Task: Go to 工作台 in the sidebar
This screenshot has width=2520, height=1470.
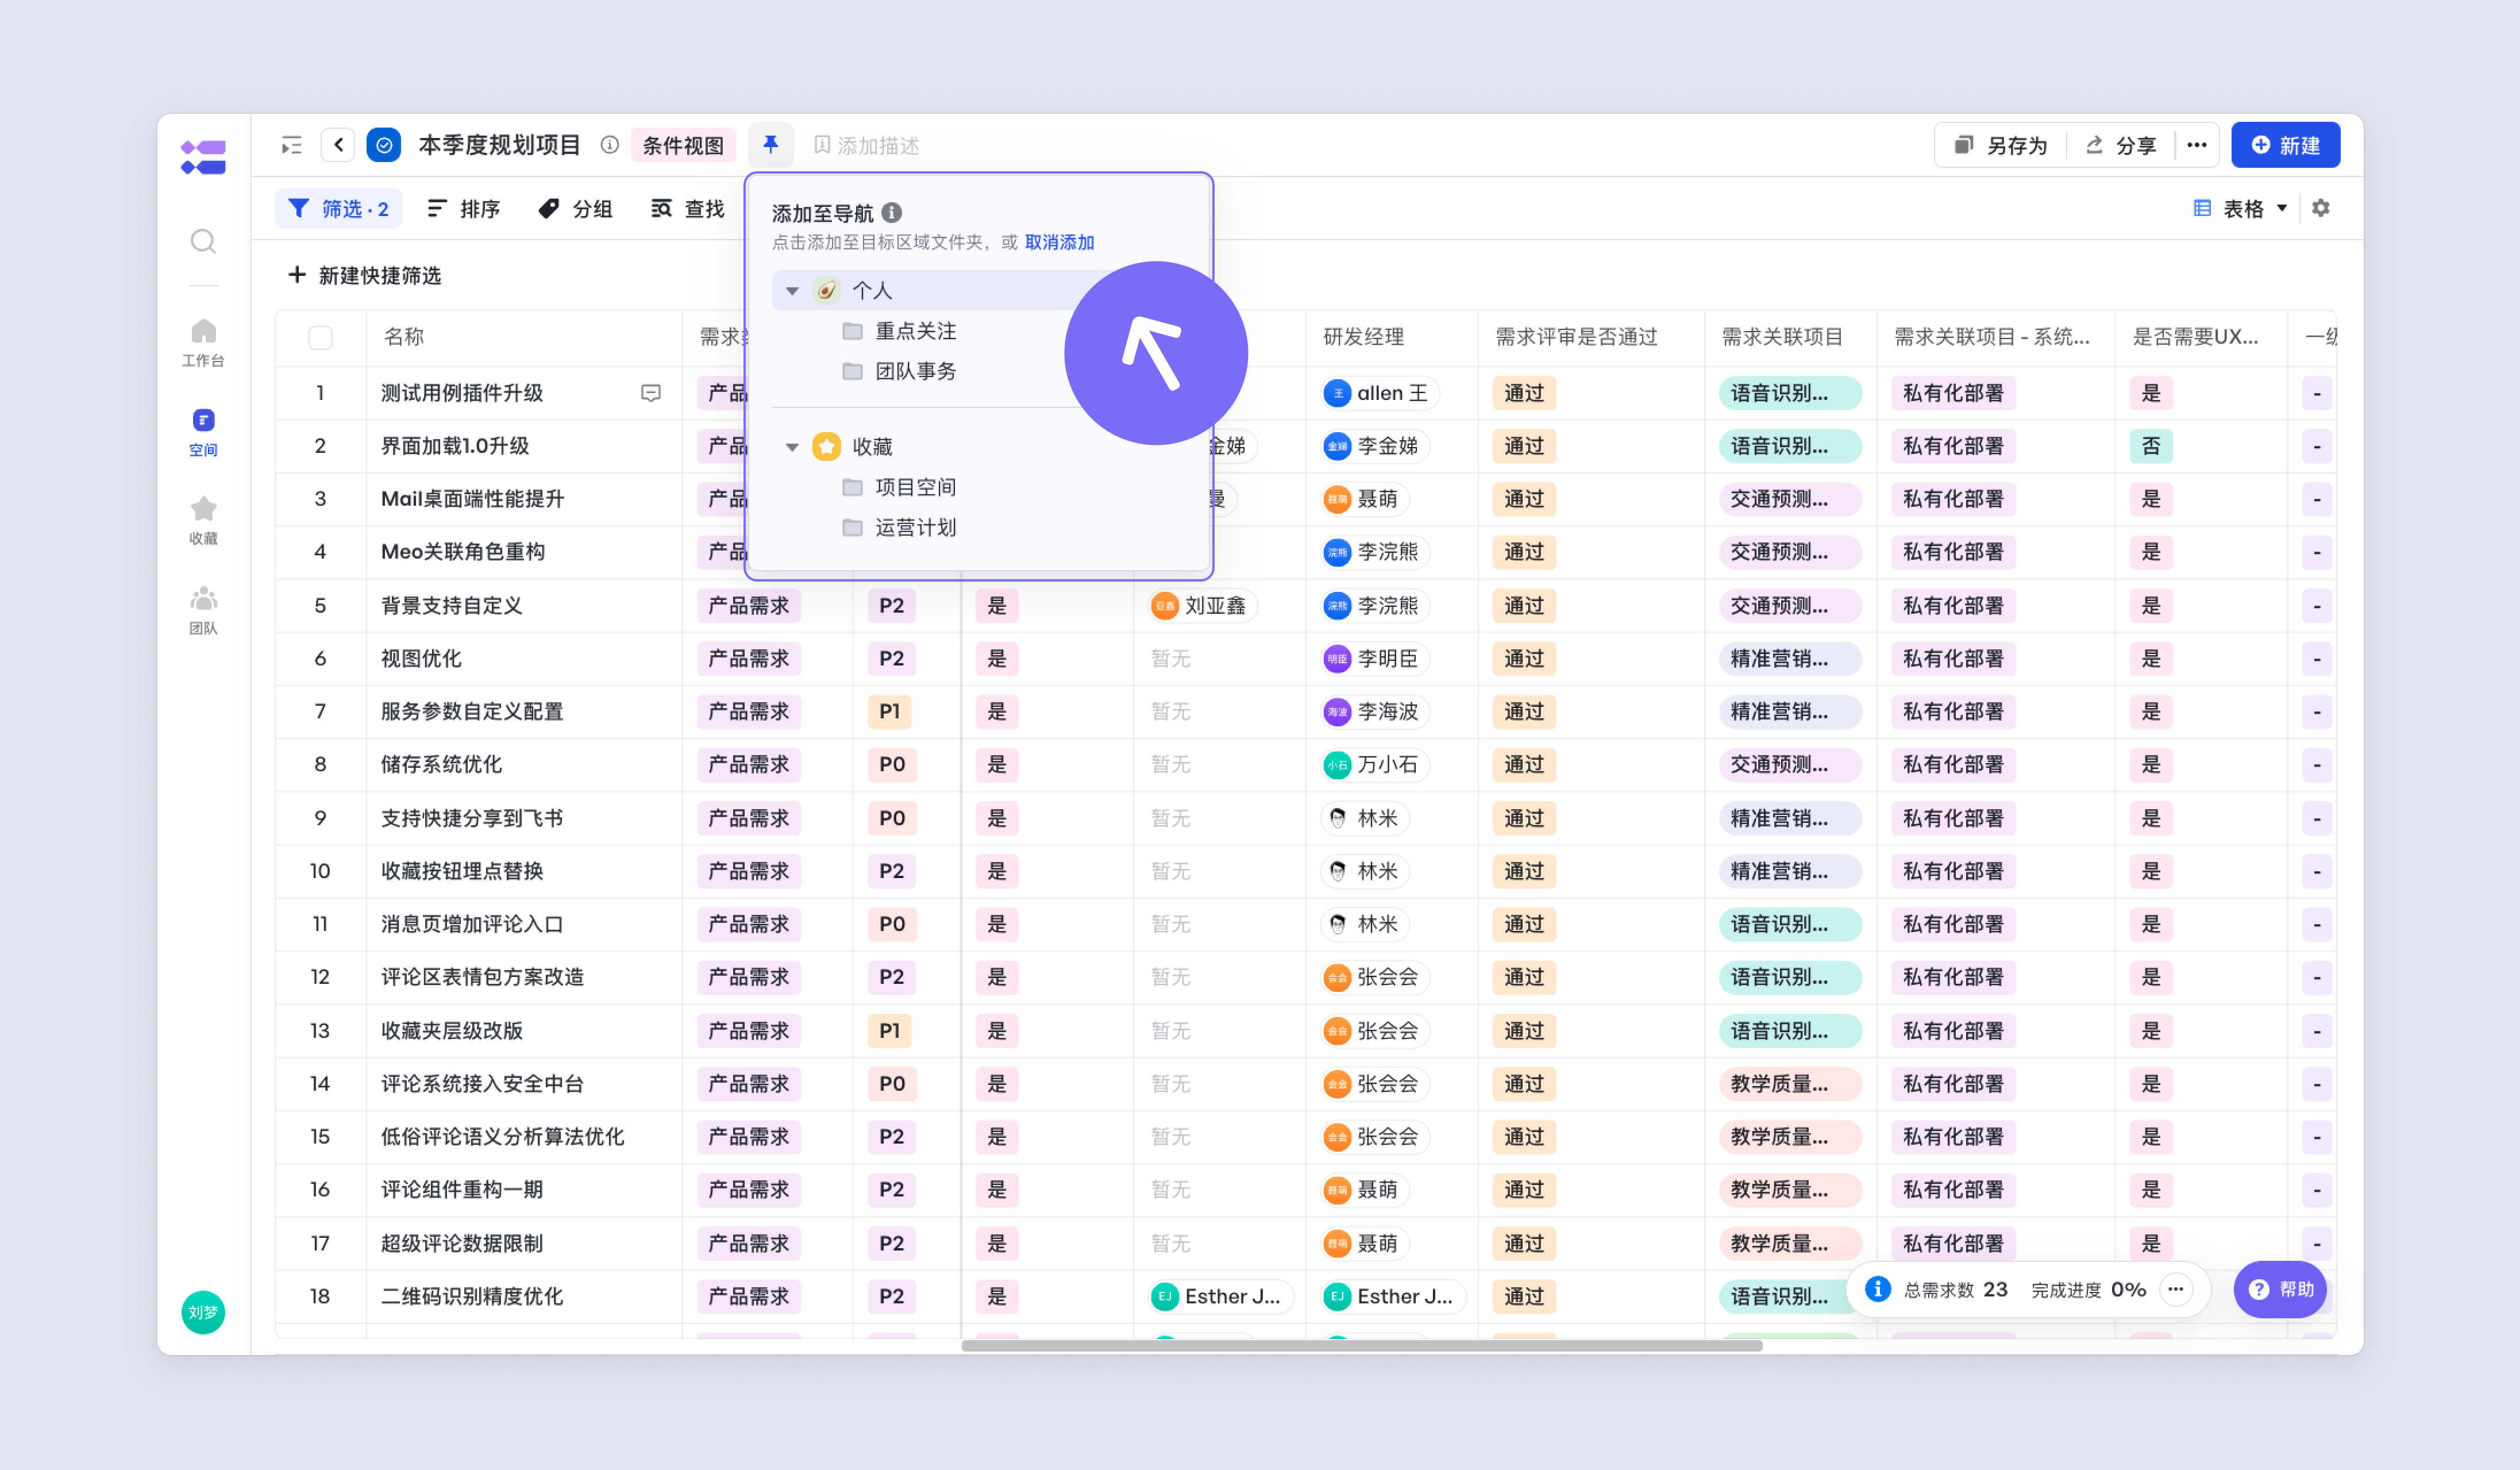Action: click(x=203, y=342)
